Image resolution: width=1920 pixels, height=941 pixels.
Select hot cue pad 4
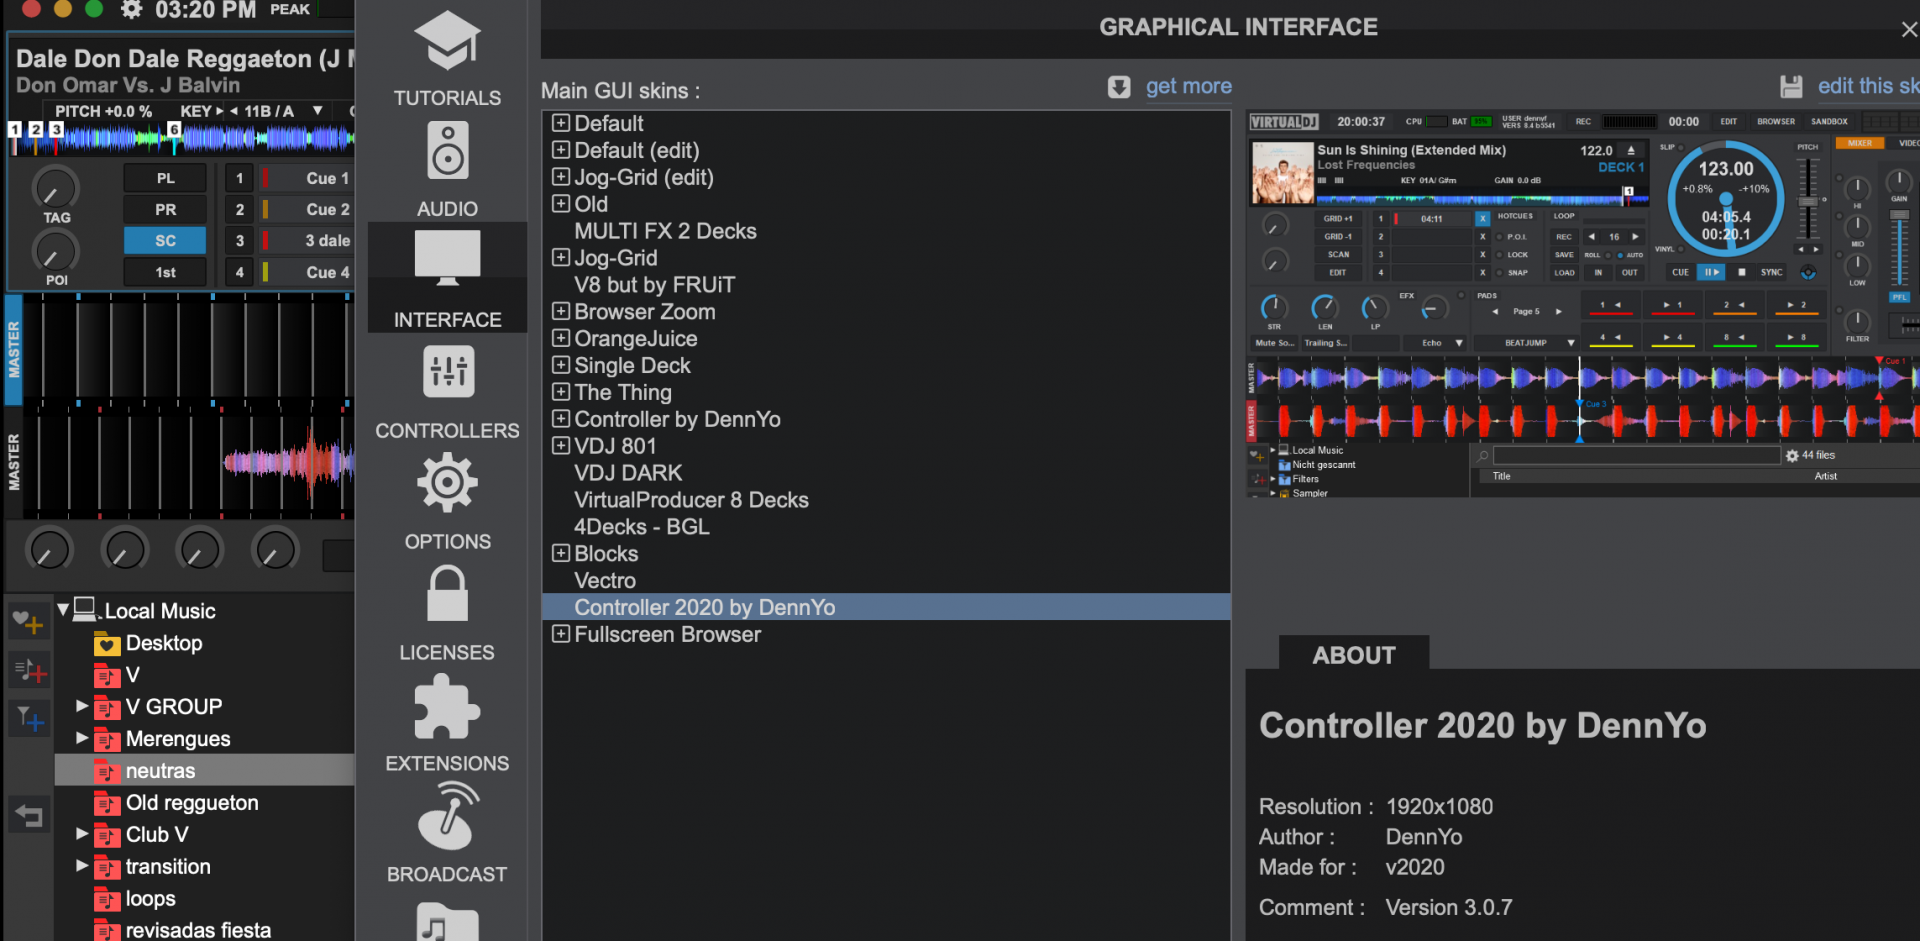coord(239,272)
